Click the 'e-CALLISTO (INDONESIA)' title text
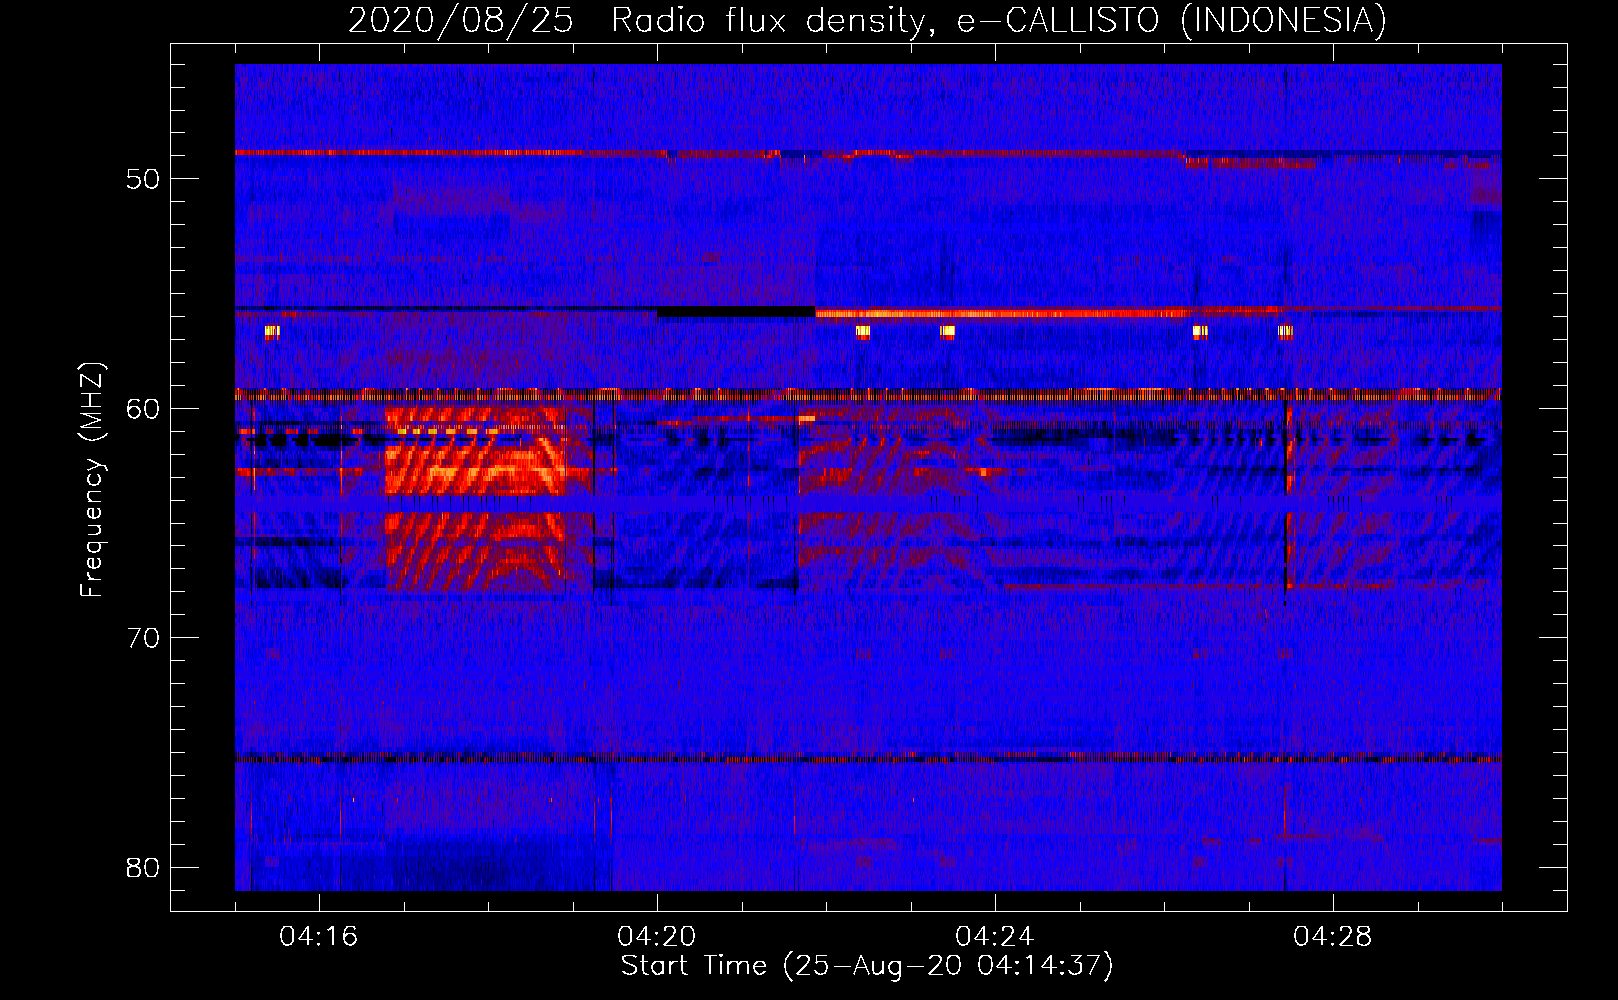 click(1172, 20)
